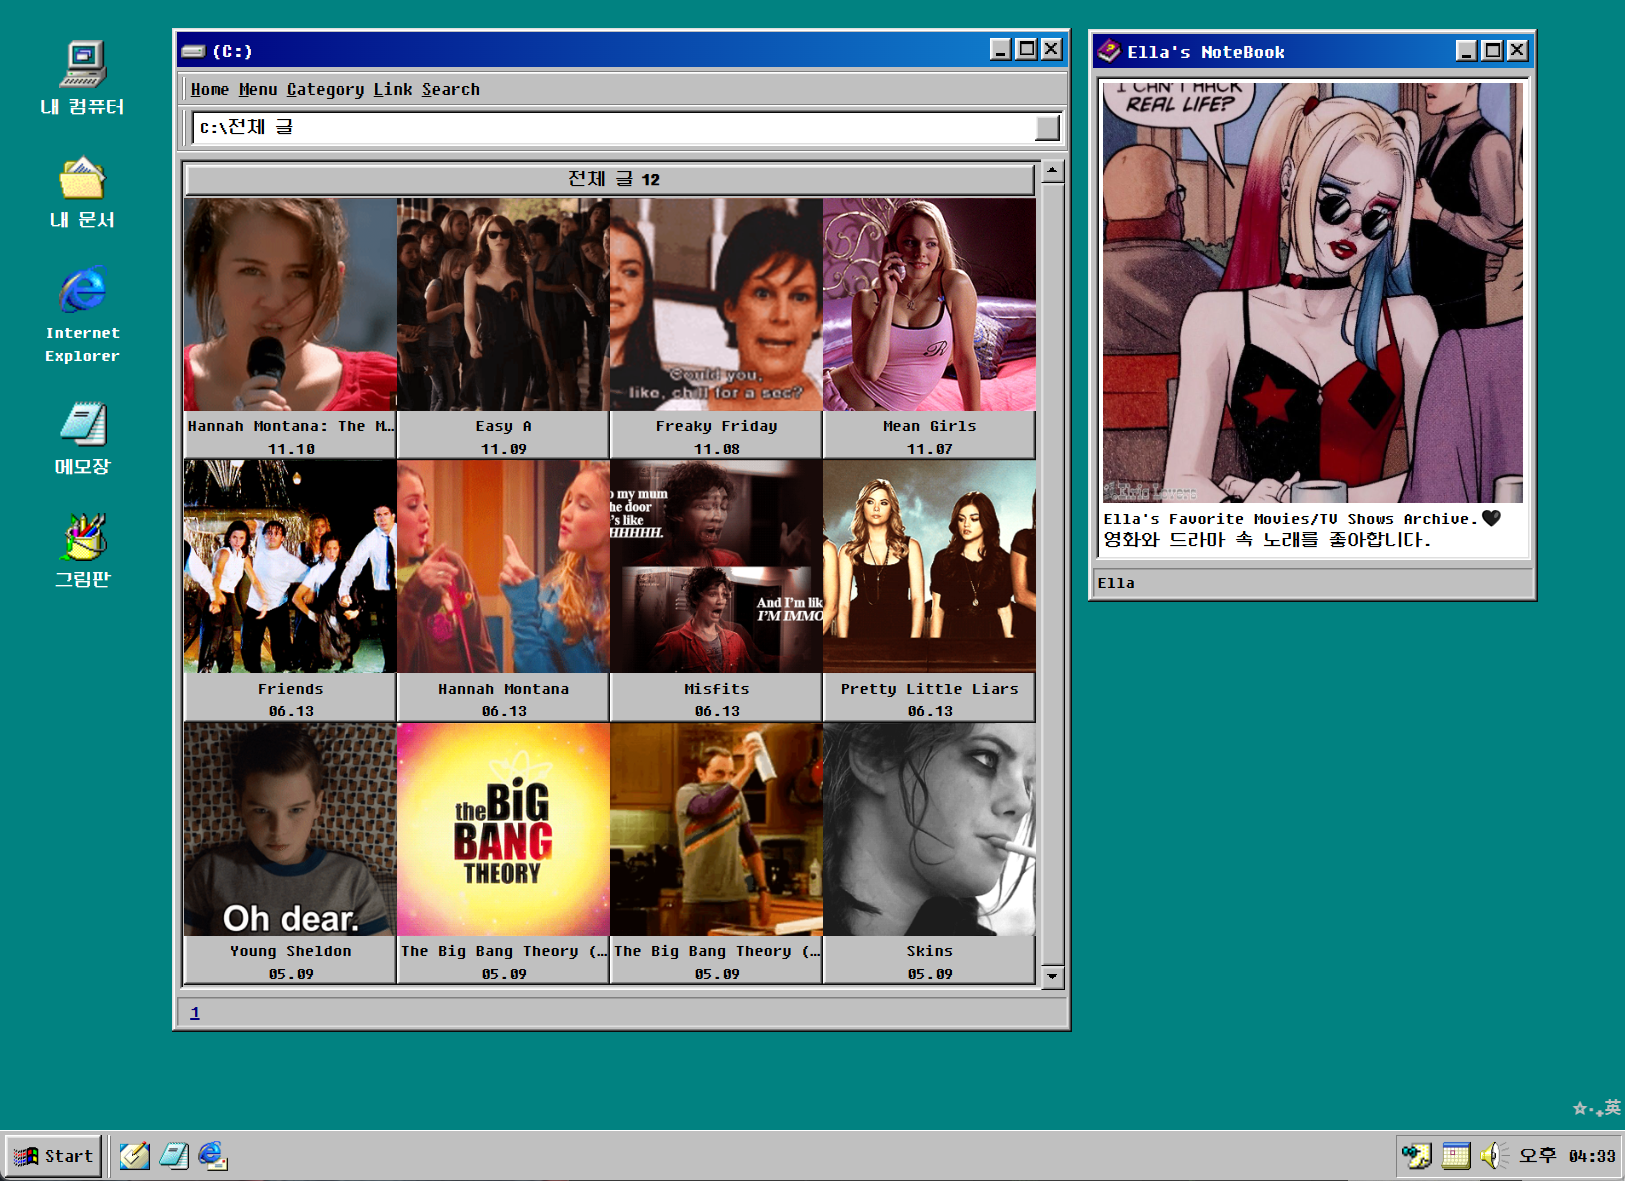Click the Young Sheldon title text

(x=290, y=951)
